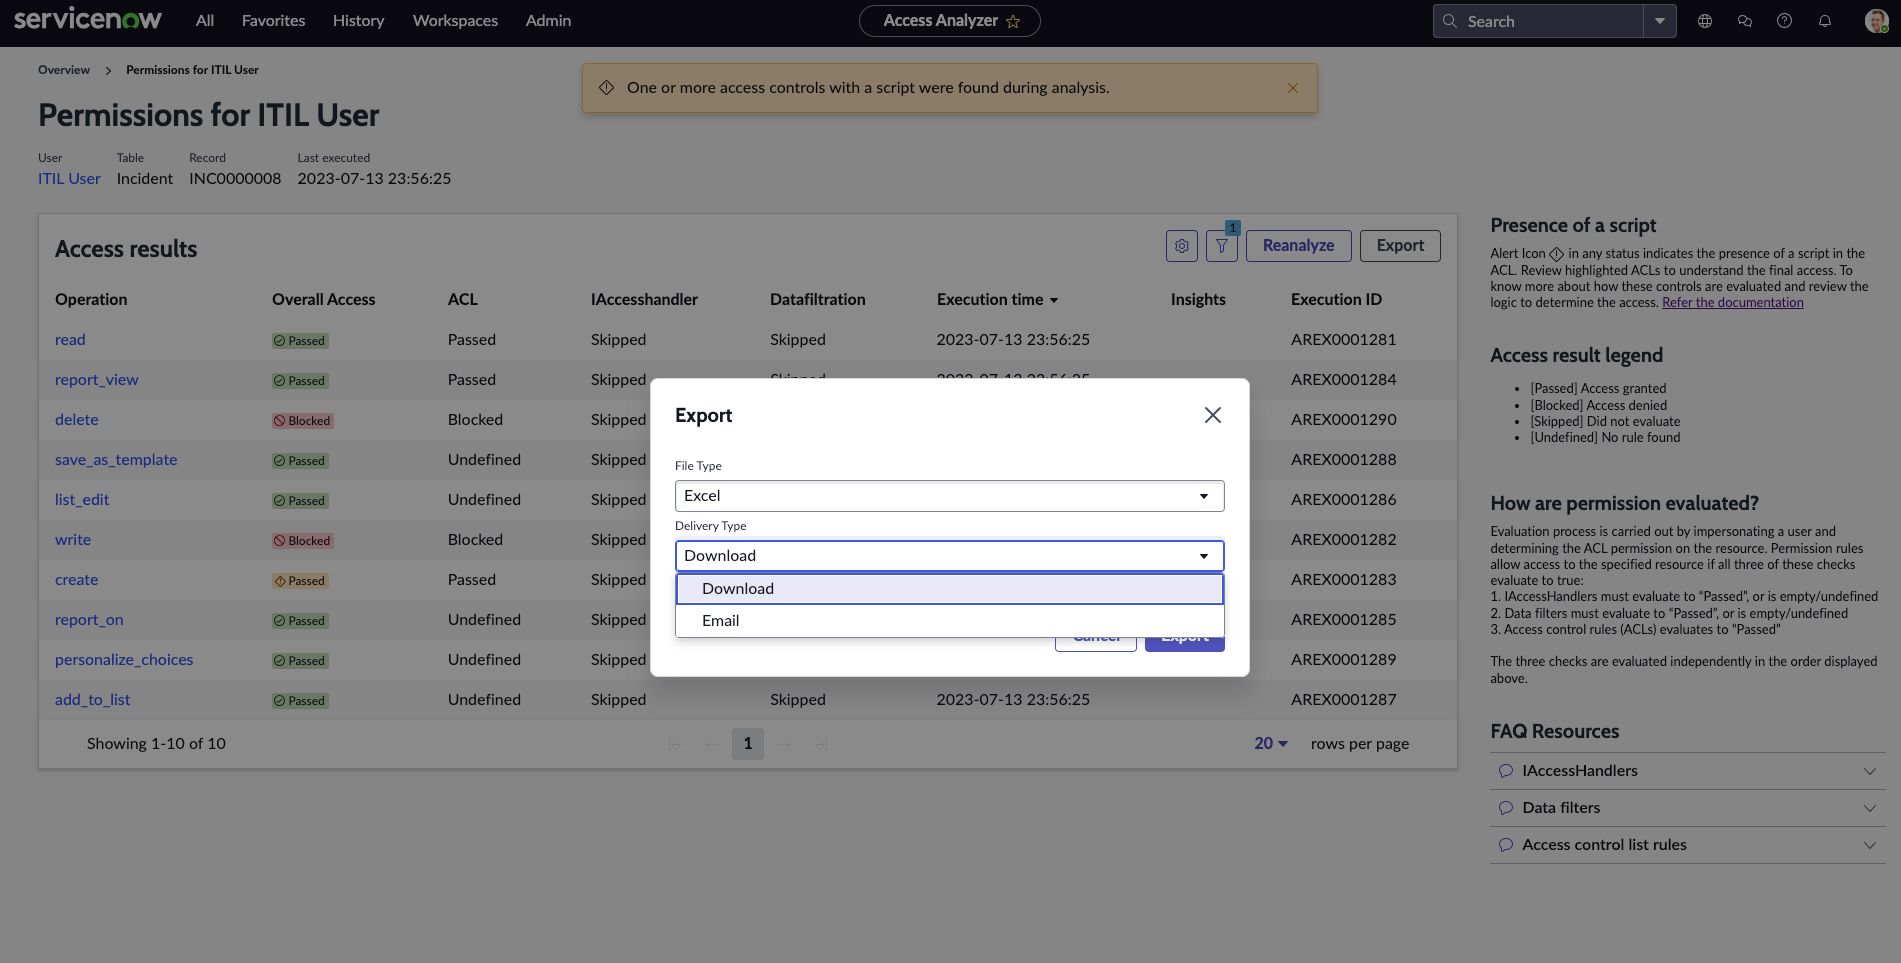
Task: Click the Overall Access column header
Action: tap(324, 300)
